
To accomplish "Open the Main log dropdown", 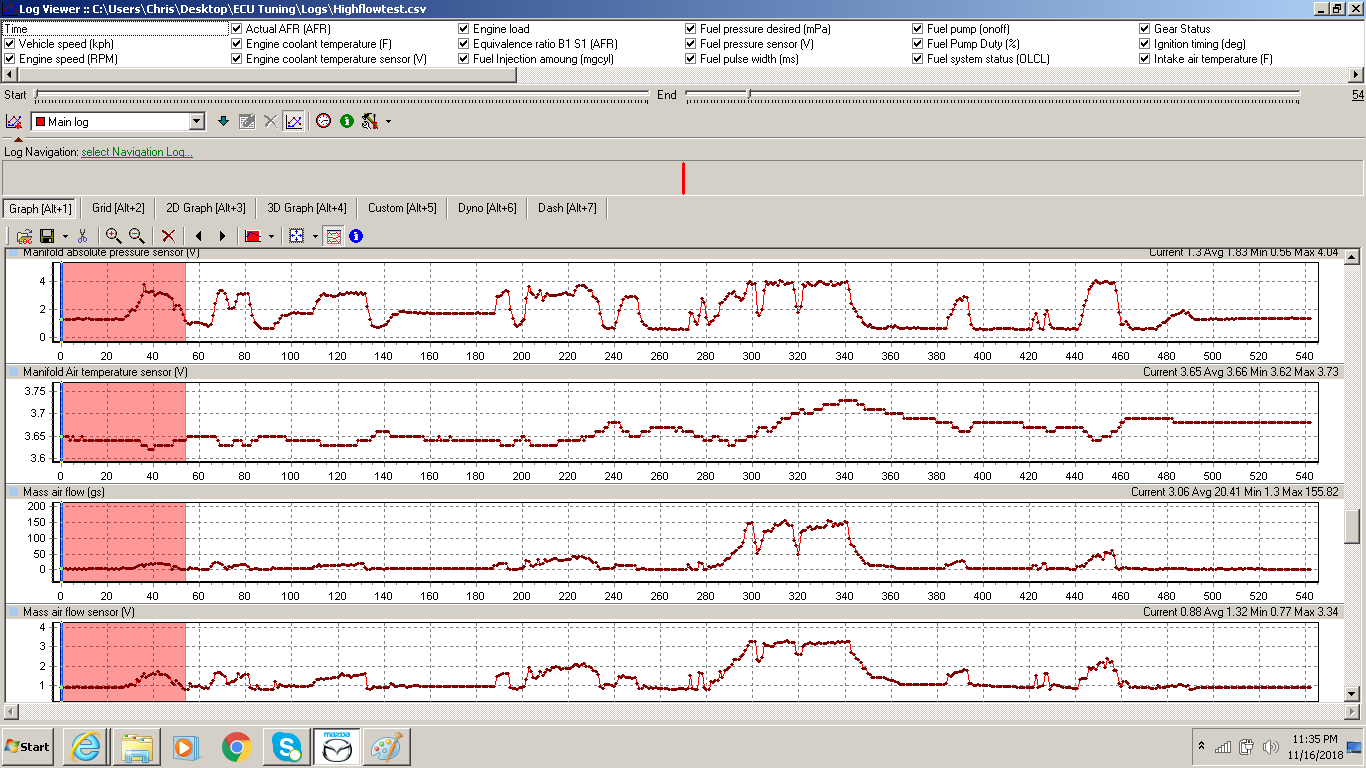I will [x=197, y=122].
